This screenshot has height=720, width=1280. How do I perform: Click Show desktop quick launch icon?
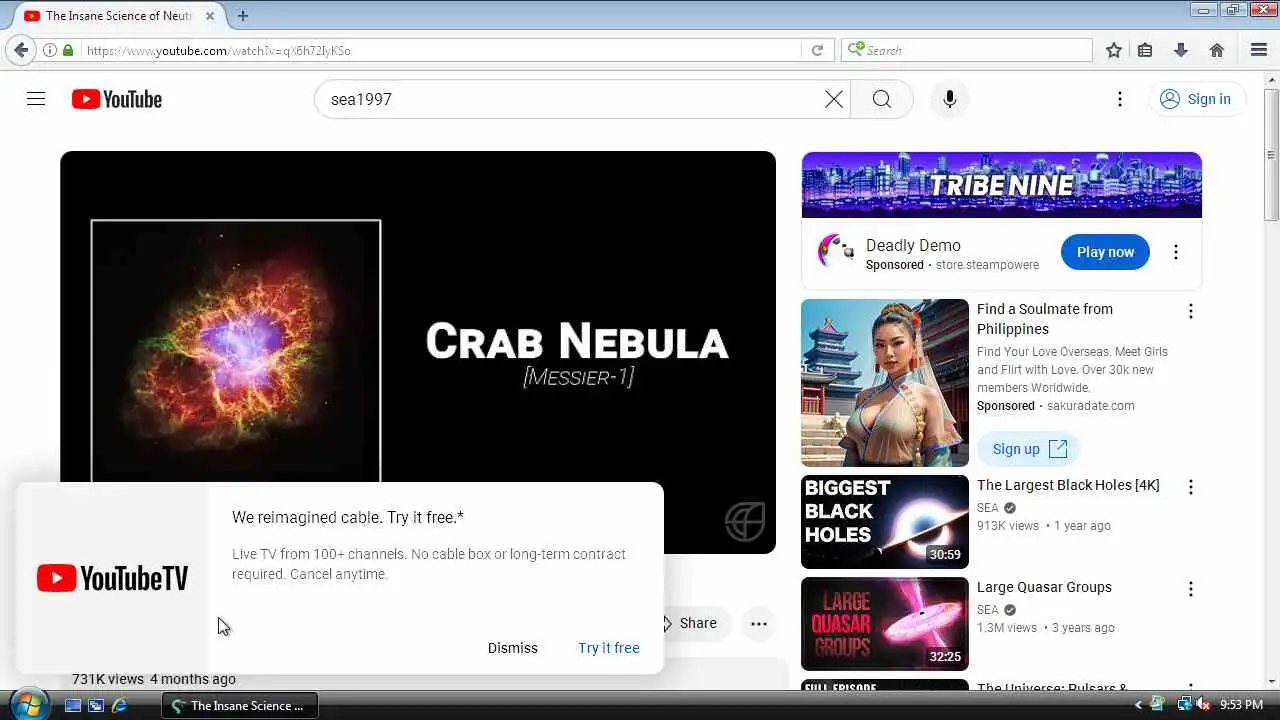point(73,705)
